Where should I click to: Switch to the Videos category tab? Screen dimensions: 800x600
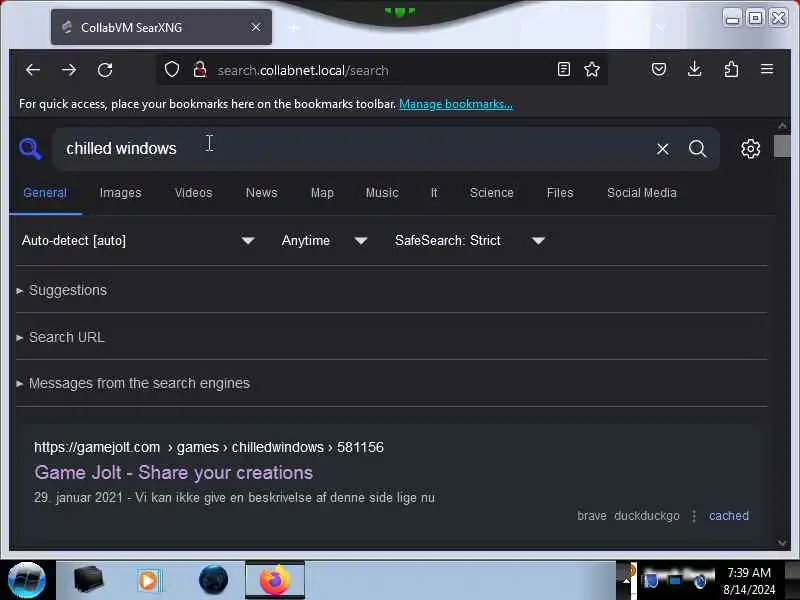click(x=193, y=193)
